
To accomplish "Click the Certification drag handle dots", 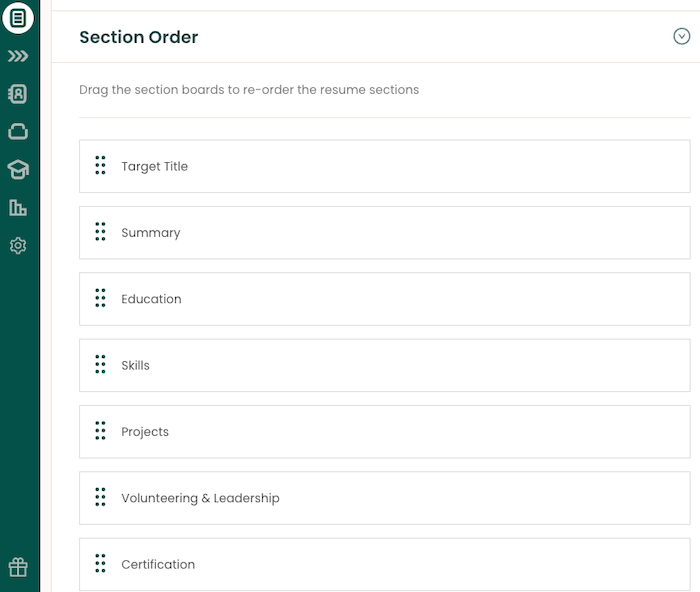I will [x=100, y=564].
